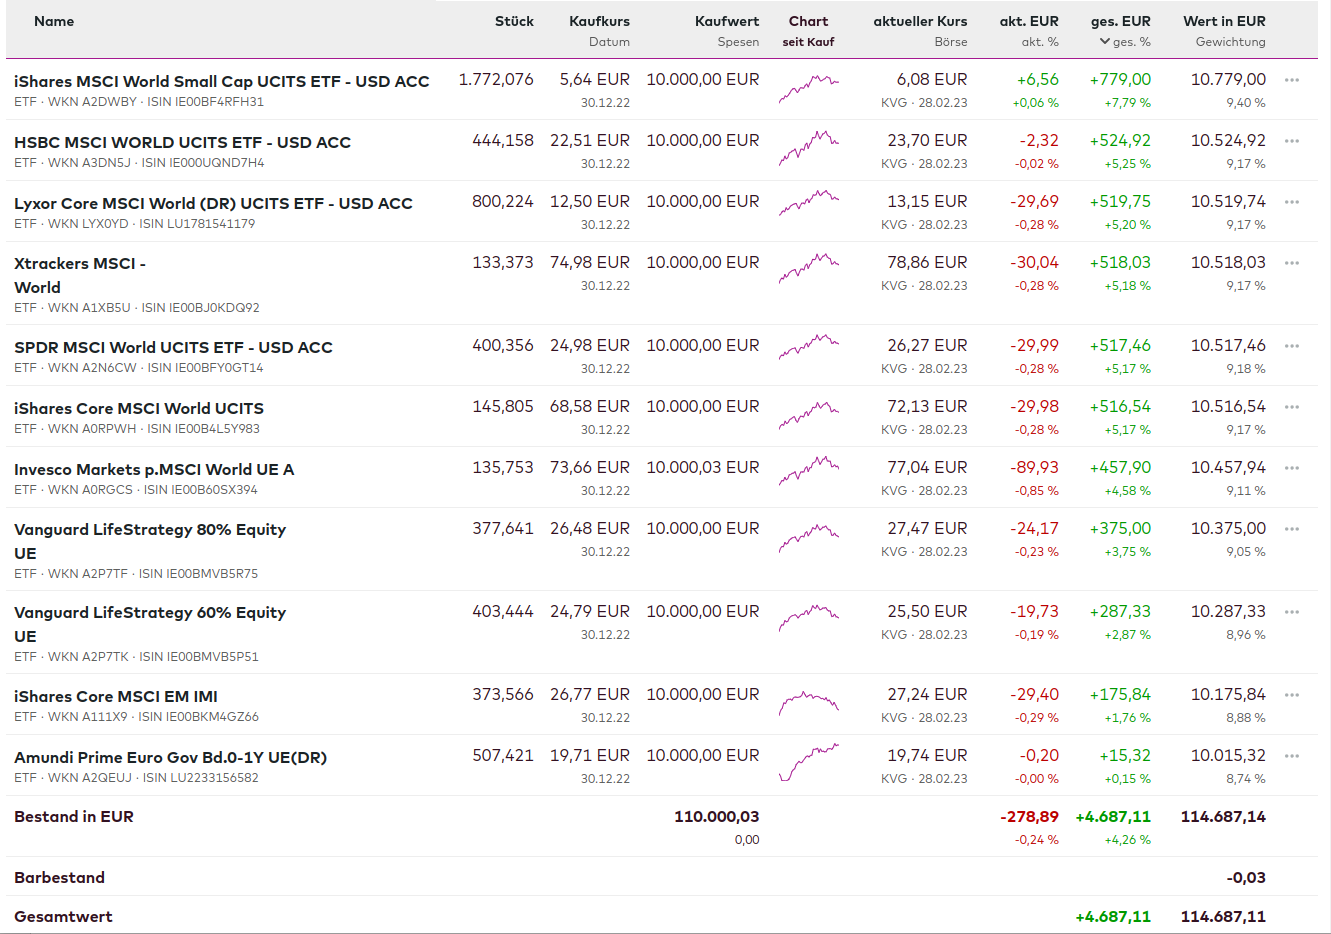Click the aktueller Kurs column header
Screen dimensions: 1331x934
click(920, 21)
